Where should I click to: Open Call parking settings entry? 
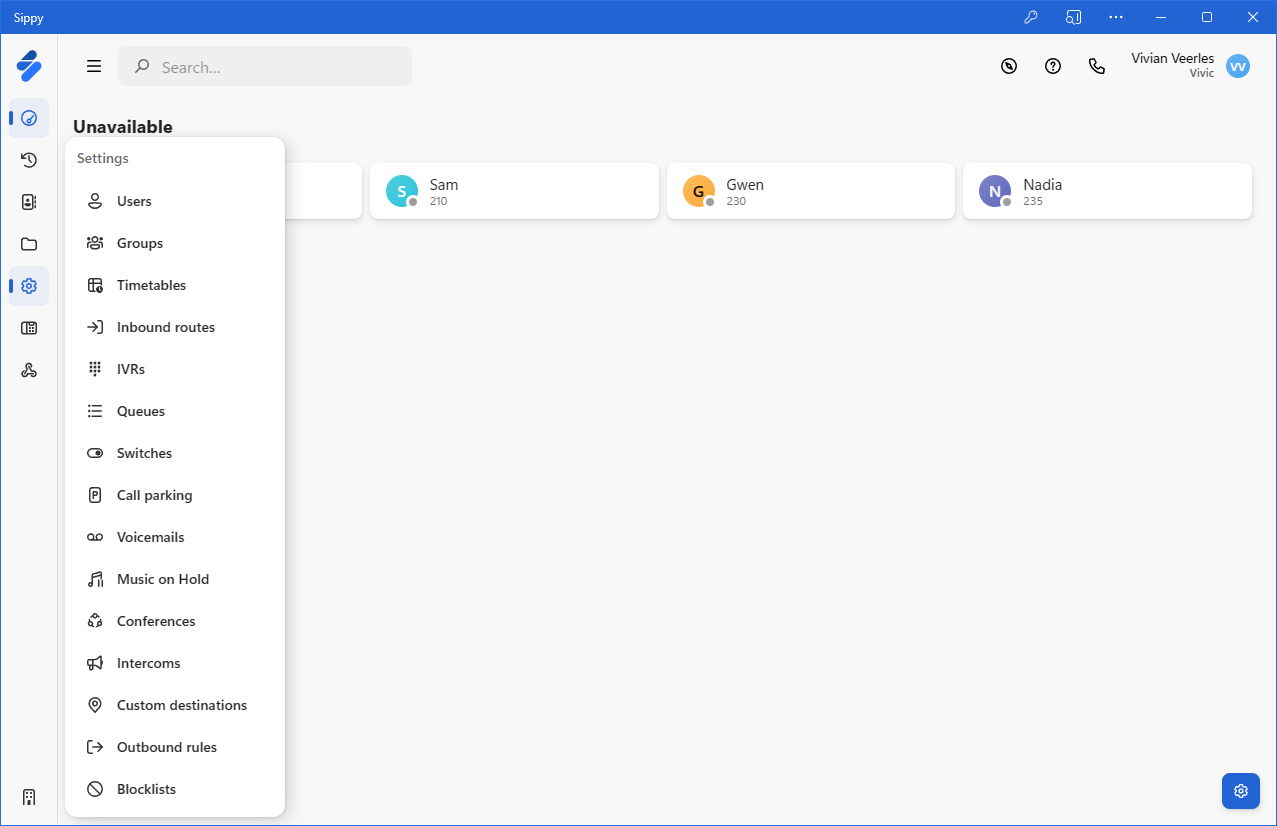click(154, 495)
